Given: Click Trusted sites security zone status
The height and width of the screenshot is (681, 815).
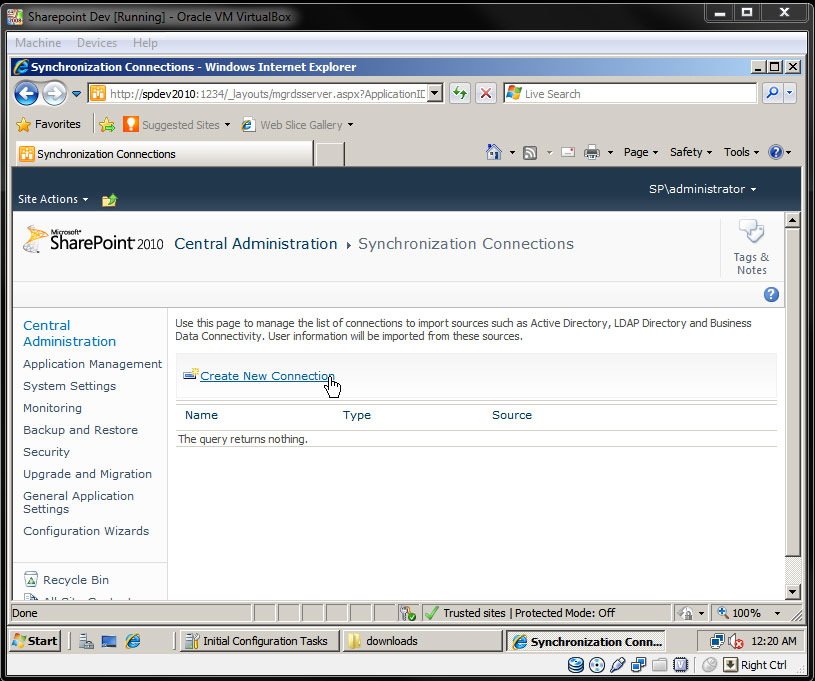Looking at the screenshot, I should click(x=520, y=613).
